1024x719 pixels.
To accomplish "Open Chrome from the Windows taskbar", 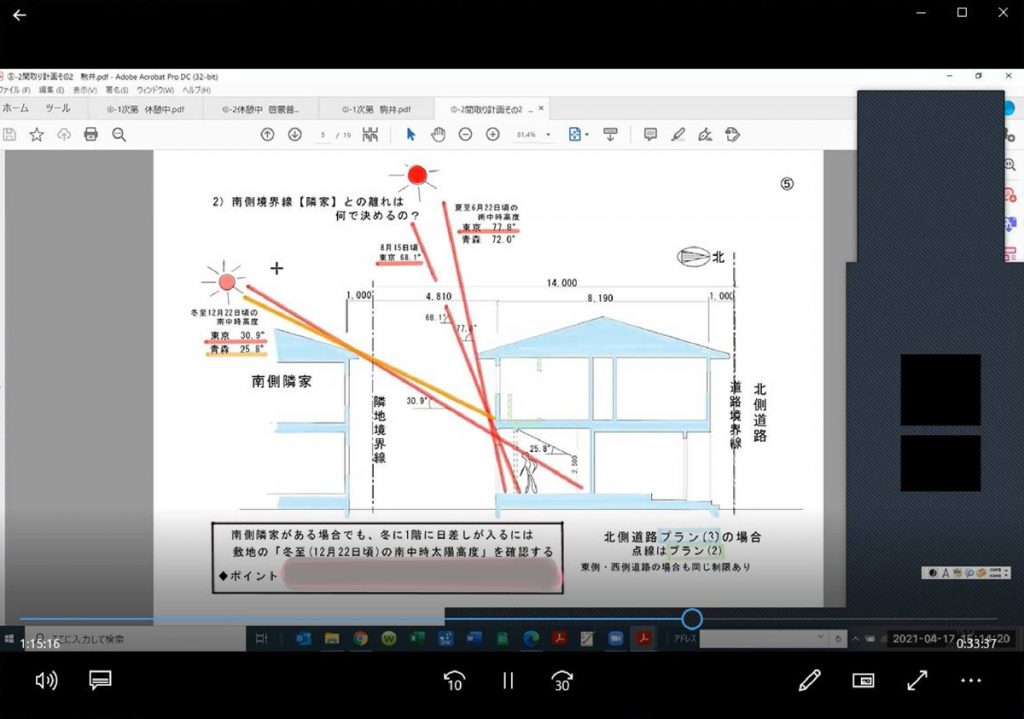I will click(360, 639).
